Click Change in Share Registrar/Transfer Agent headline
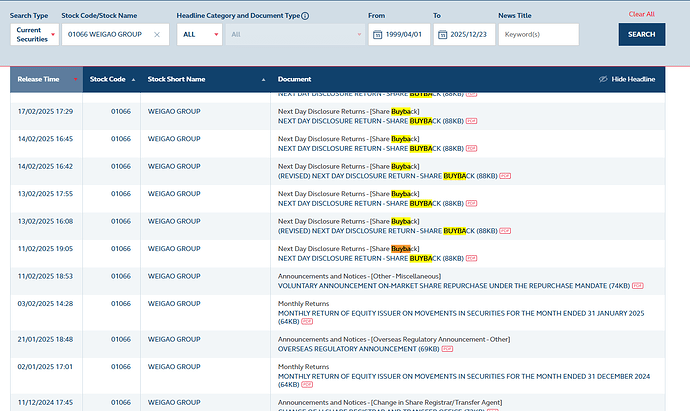This screenshot has width=690, height=411. (390, 403)
